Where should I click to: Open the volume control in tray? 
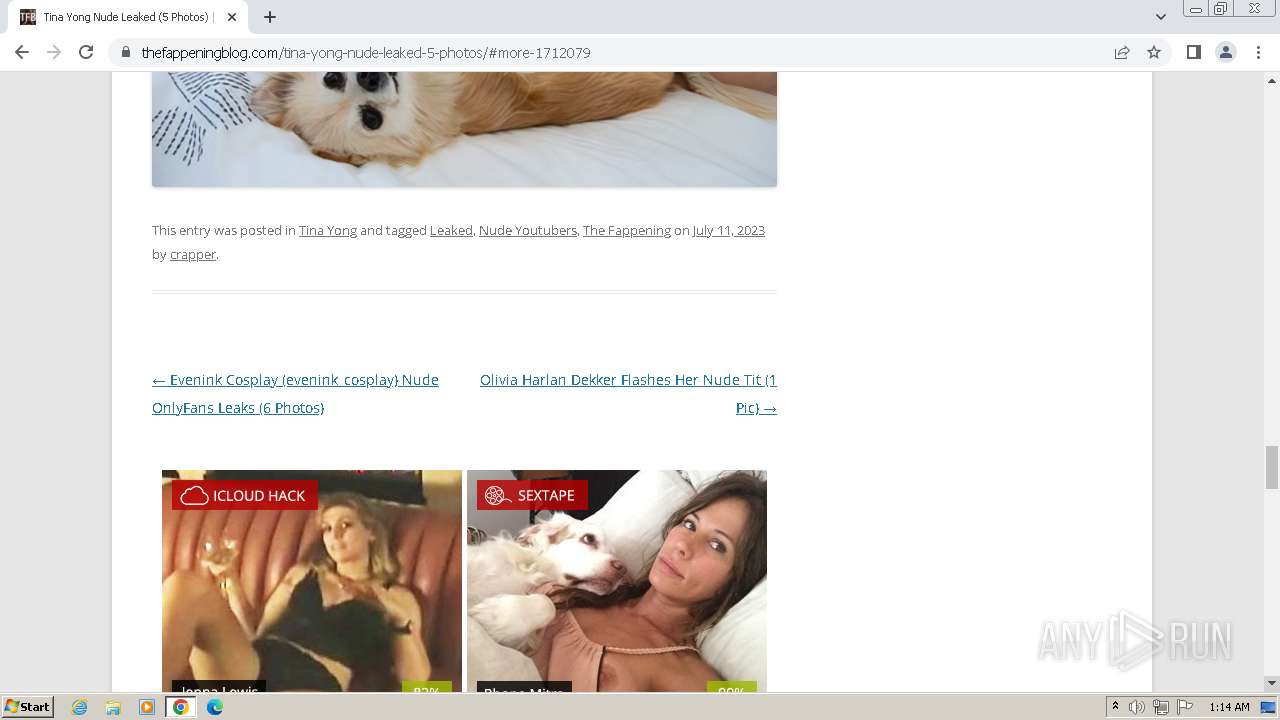coord(1137,707)
